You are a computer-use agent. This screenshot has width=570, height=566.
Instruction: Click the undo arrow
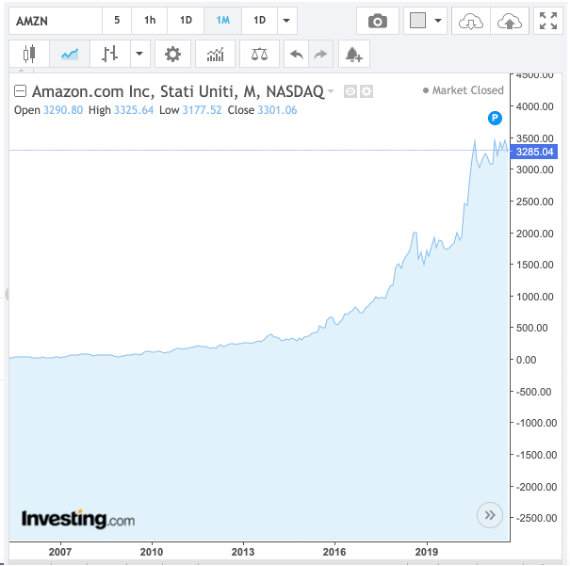point(296,54)
